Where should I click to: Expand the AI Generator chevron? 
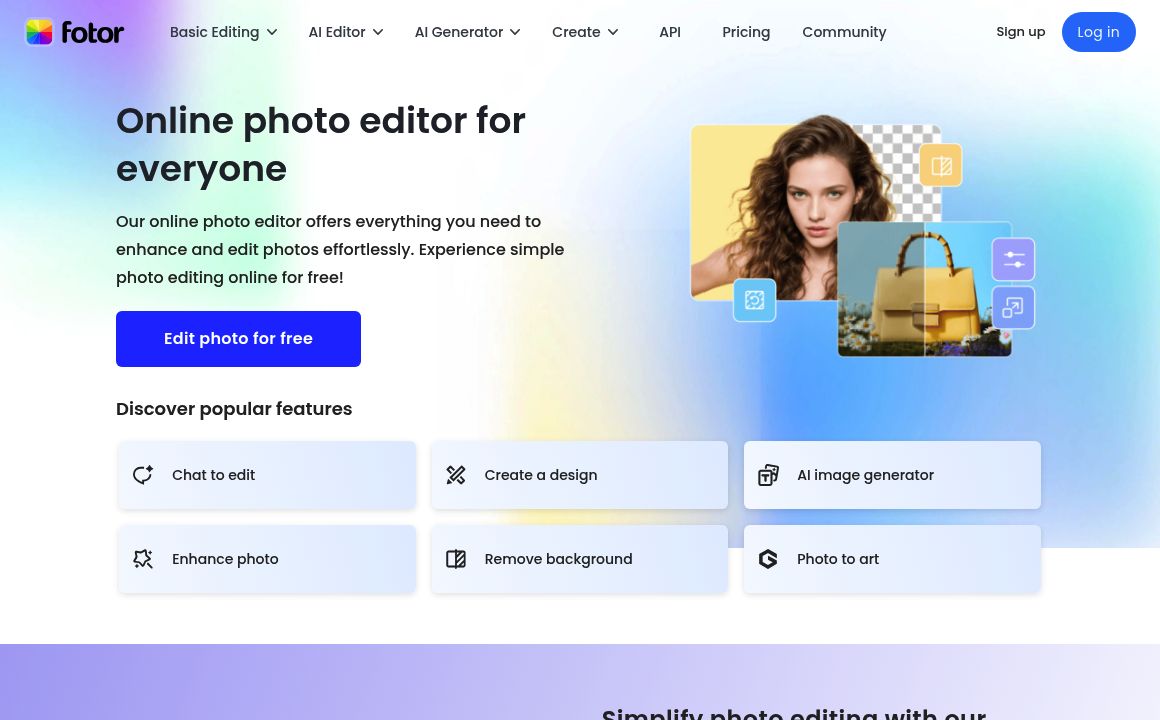tap(515, 32)
